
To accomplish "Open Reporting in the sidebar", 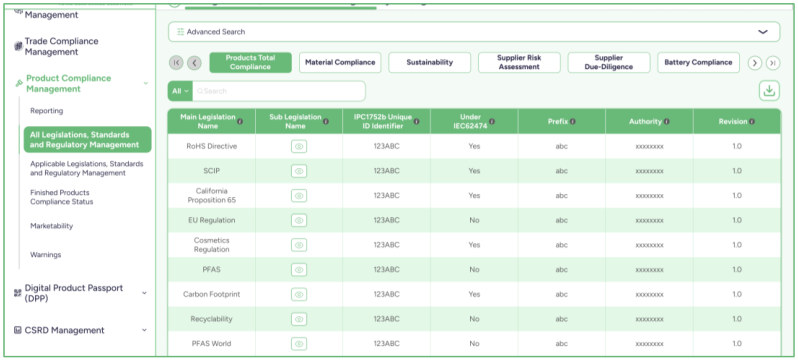I will pyautogui.click(x=47, y=111).
